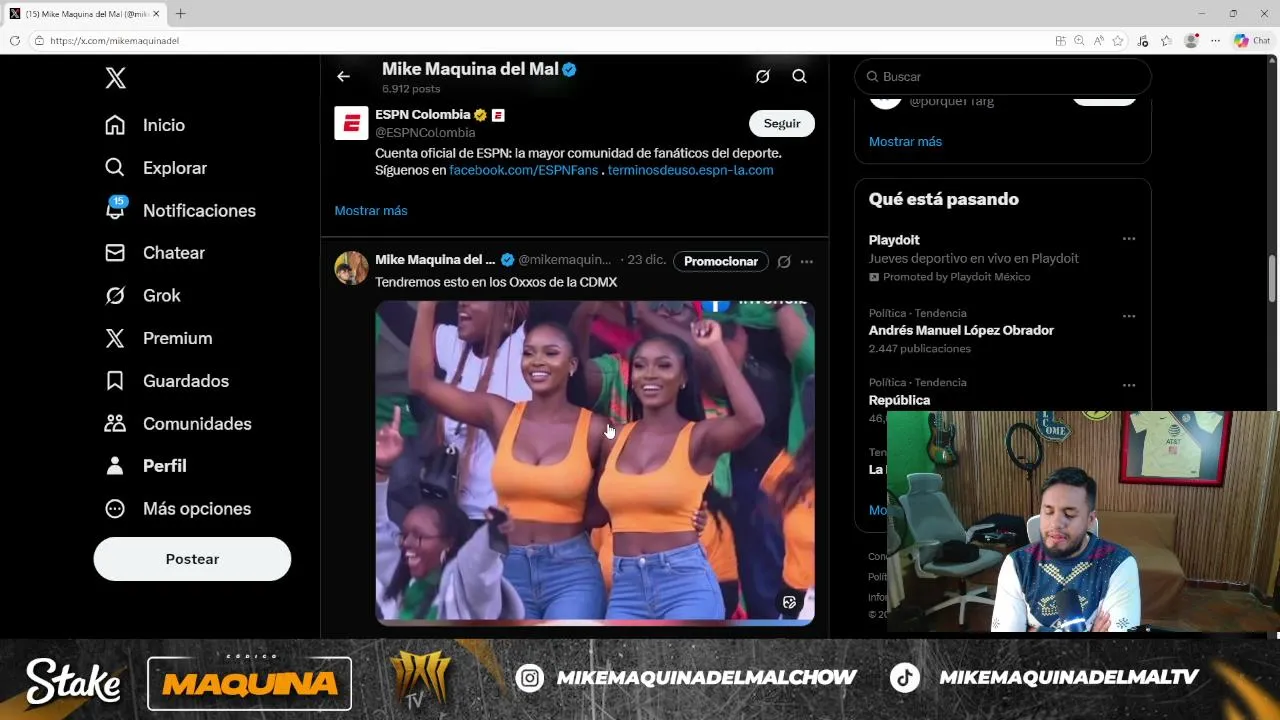Click the Guardados bookmark icon
Screen dimensions: 1280x720
pyautogui.click(x=115, y=381)
